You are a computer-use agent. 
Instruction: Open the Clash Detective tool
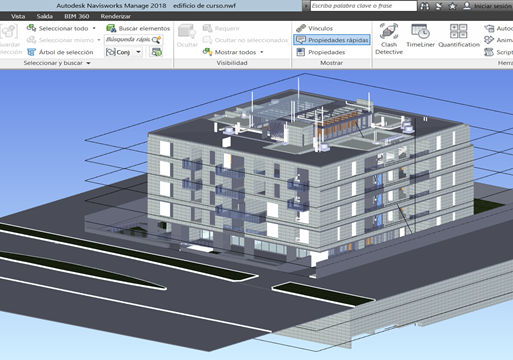389,39
